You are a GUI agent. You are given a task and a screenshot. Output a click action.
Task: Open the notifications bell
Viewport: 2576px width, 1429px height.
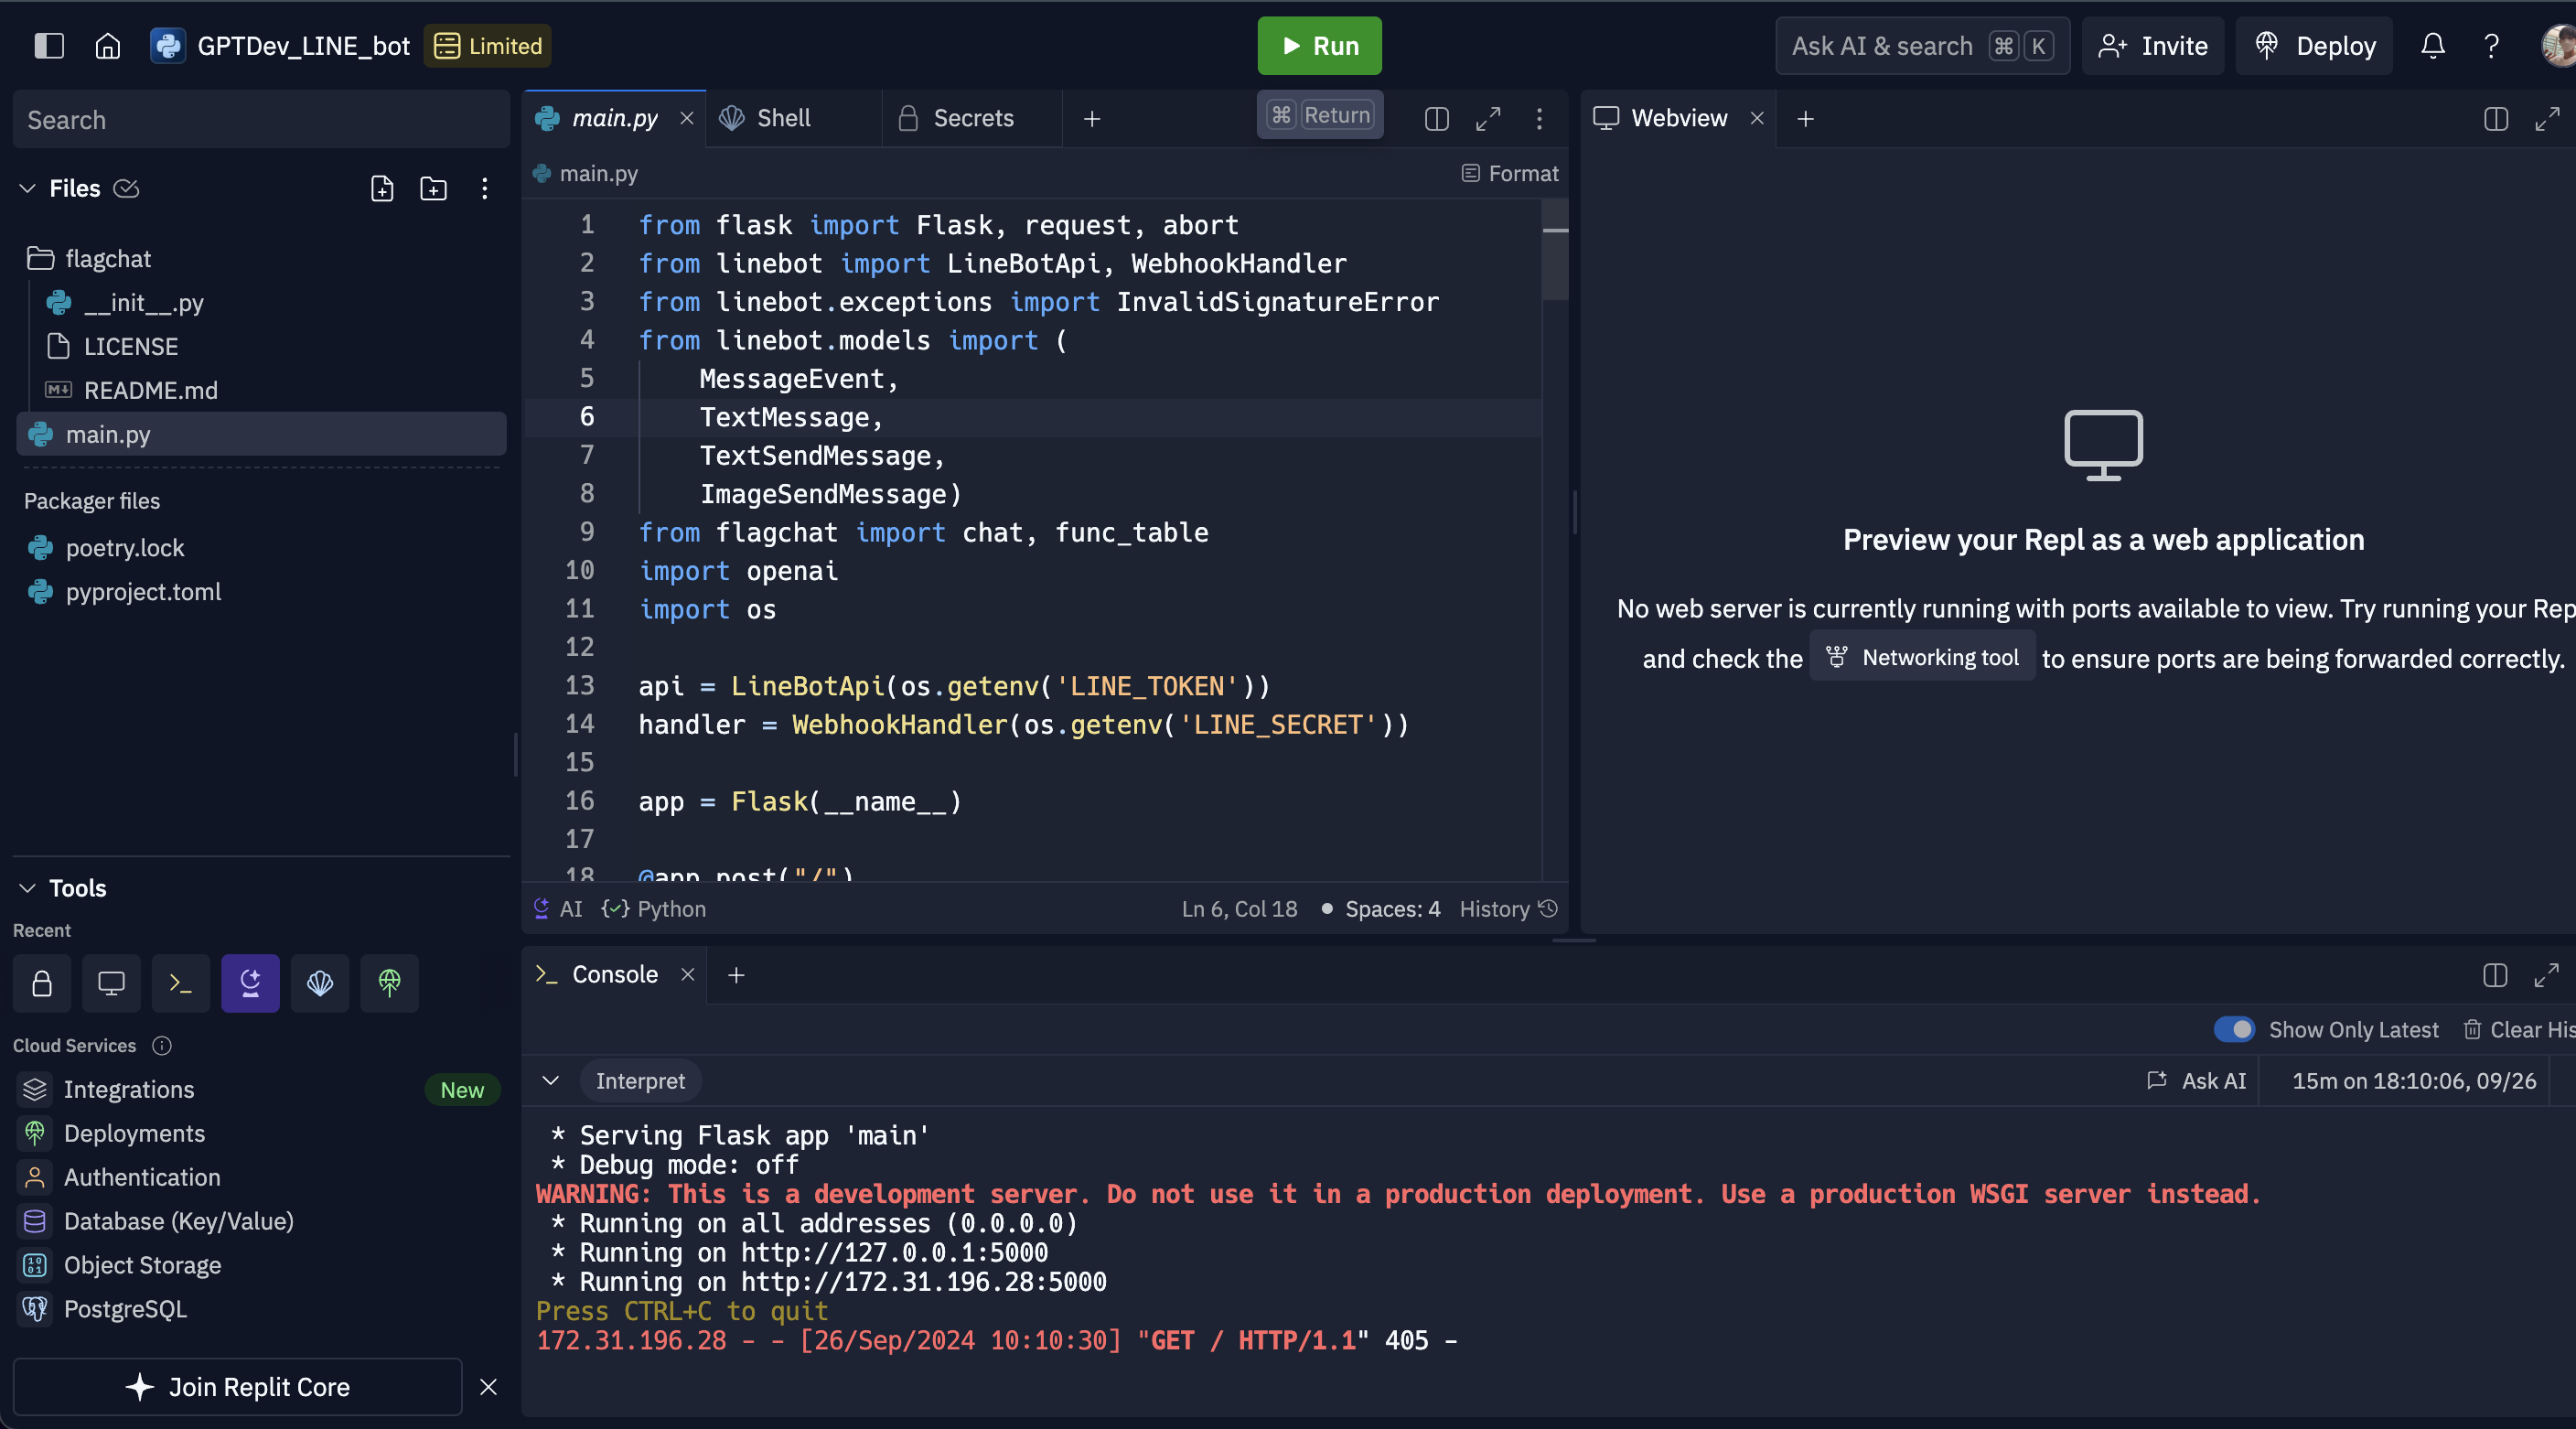click(2432, 46)
